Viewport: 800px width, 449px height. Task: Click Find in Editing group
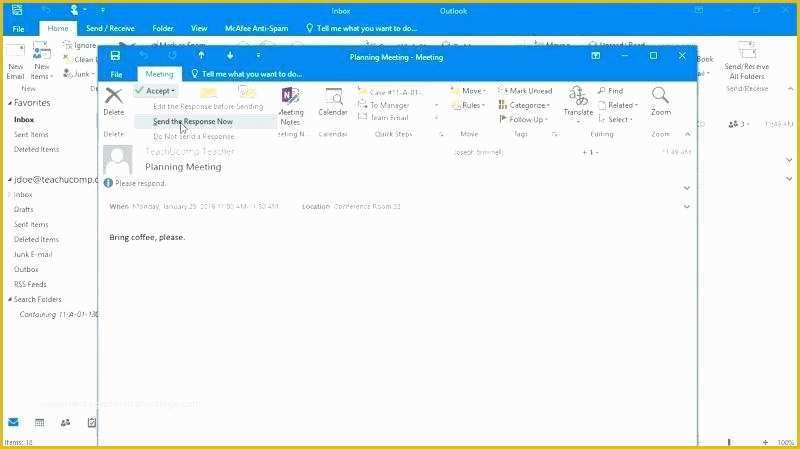click(611, 91)
